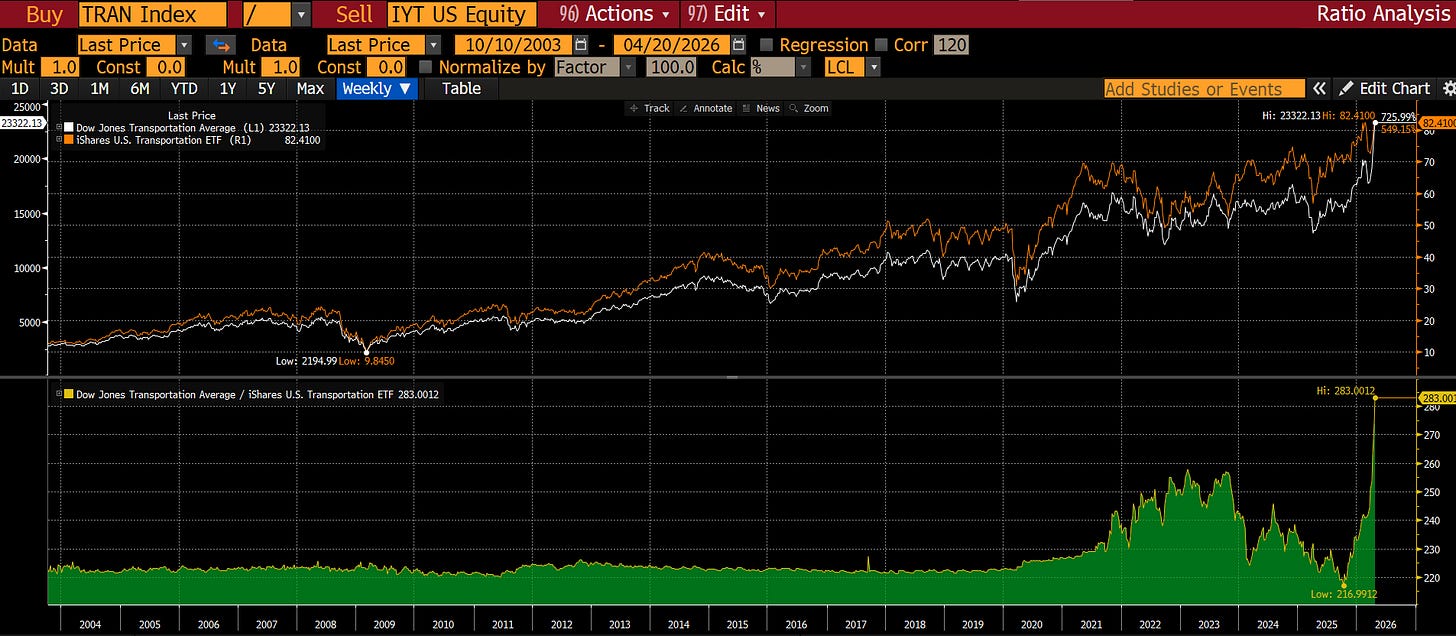This screenshot has height=636, width=1456.
Task: Open chart settings gear icon
Action: point(1447,88)
